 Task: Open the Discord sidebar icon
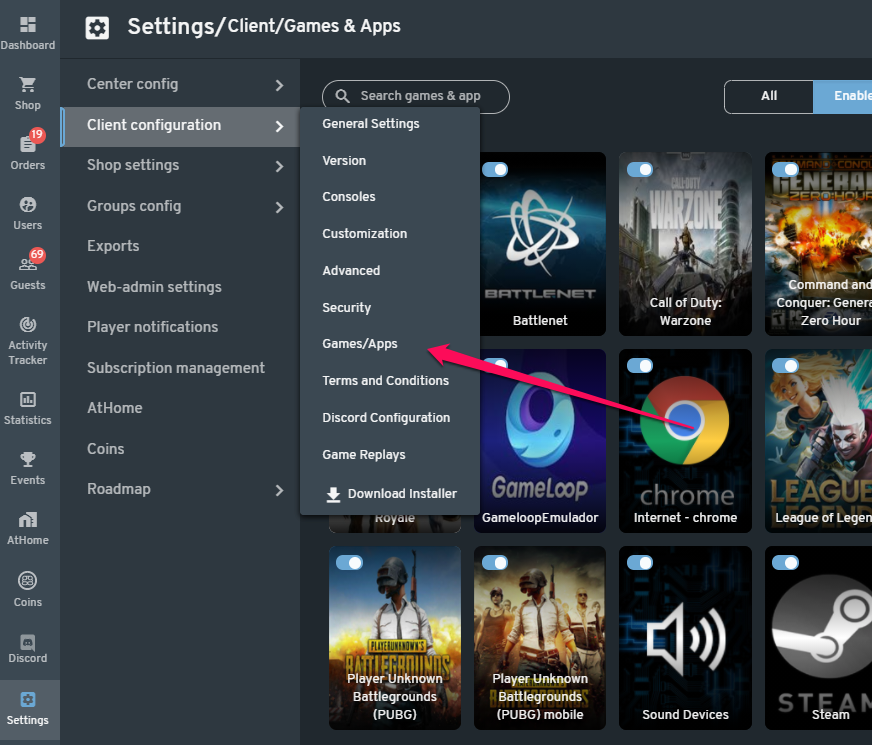click(x=28, y=642)
